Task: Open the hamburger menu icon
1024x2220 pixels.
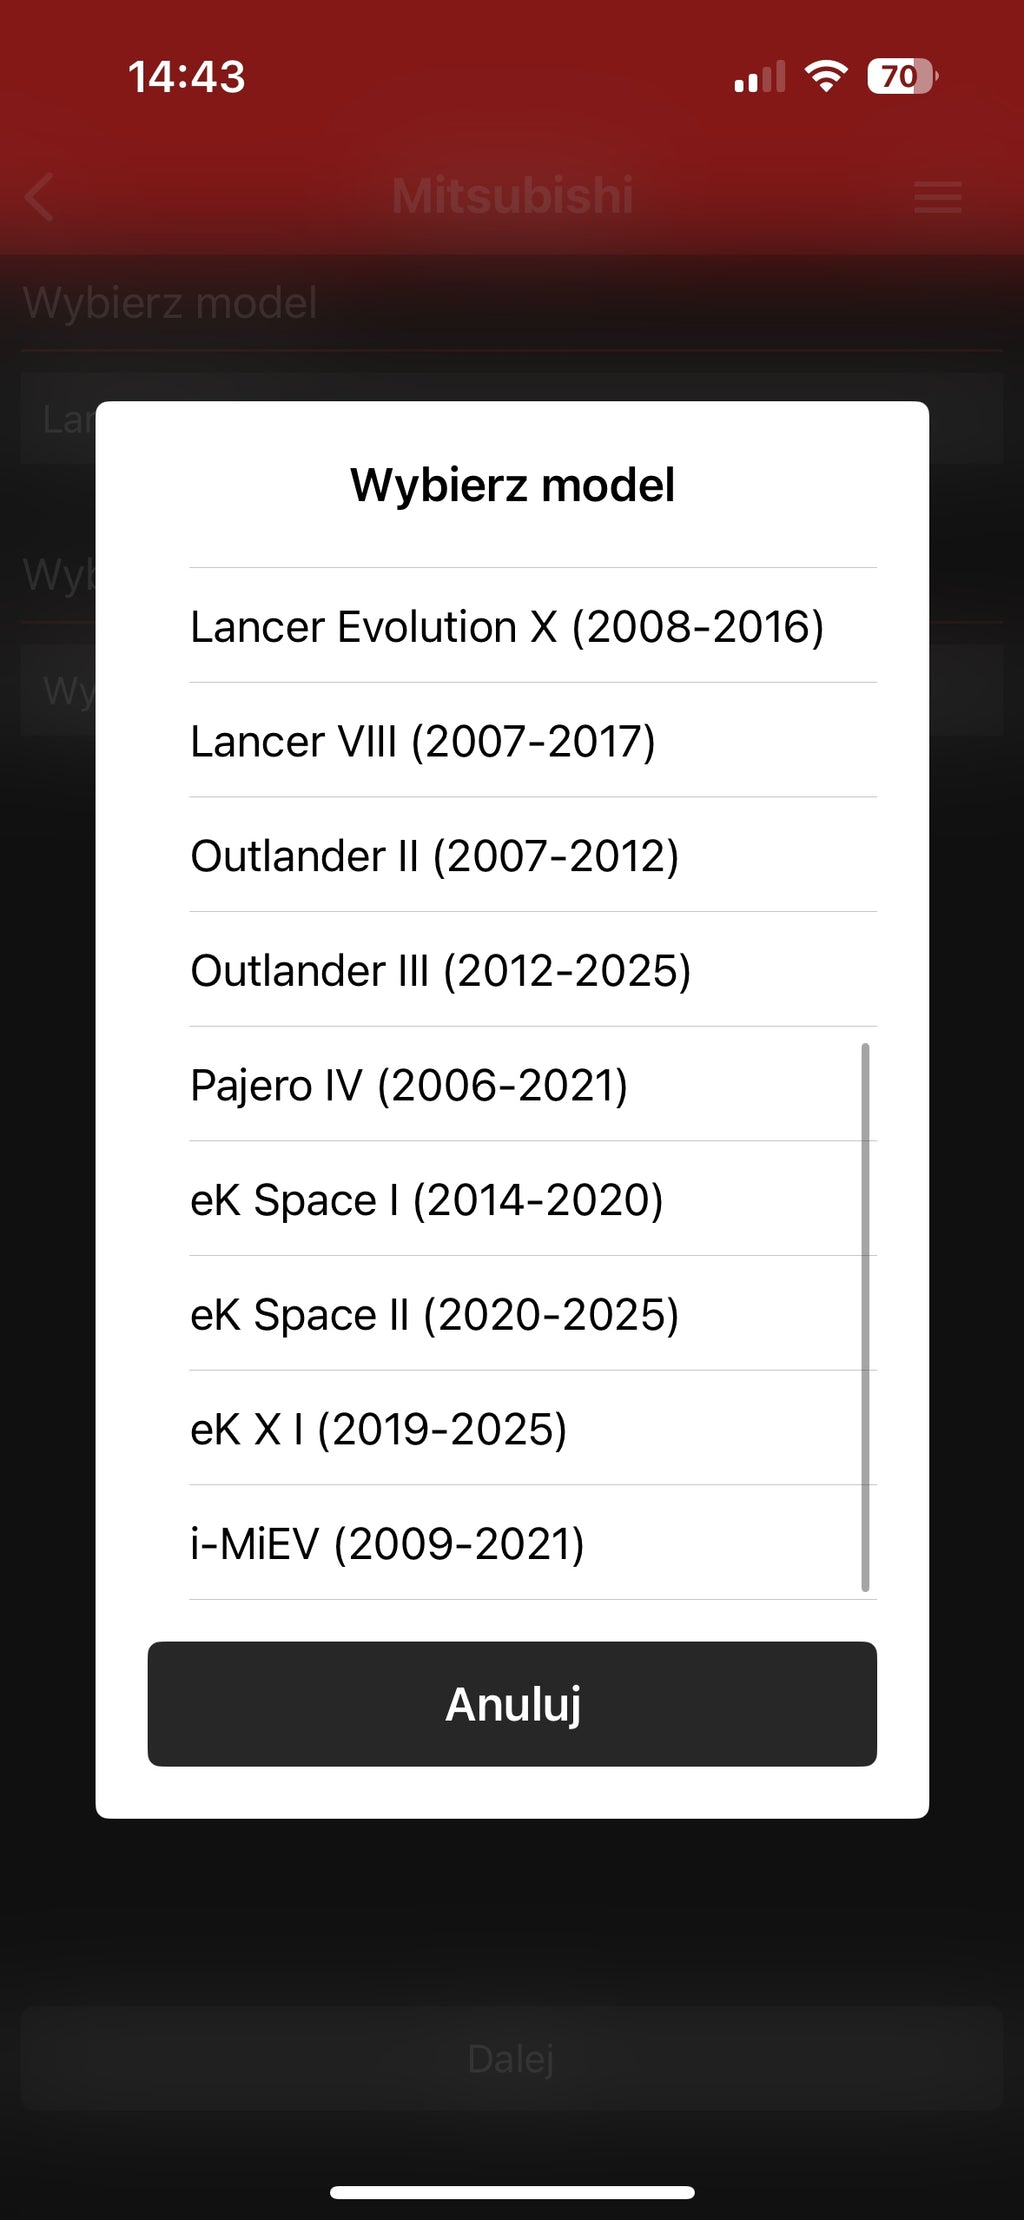Action: click(937, 197)
